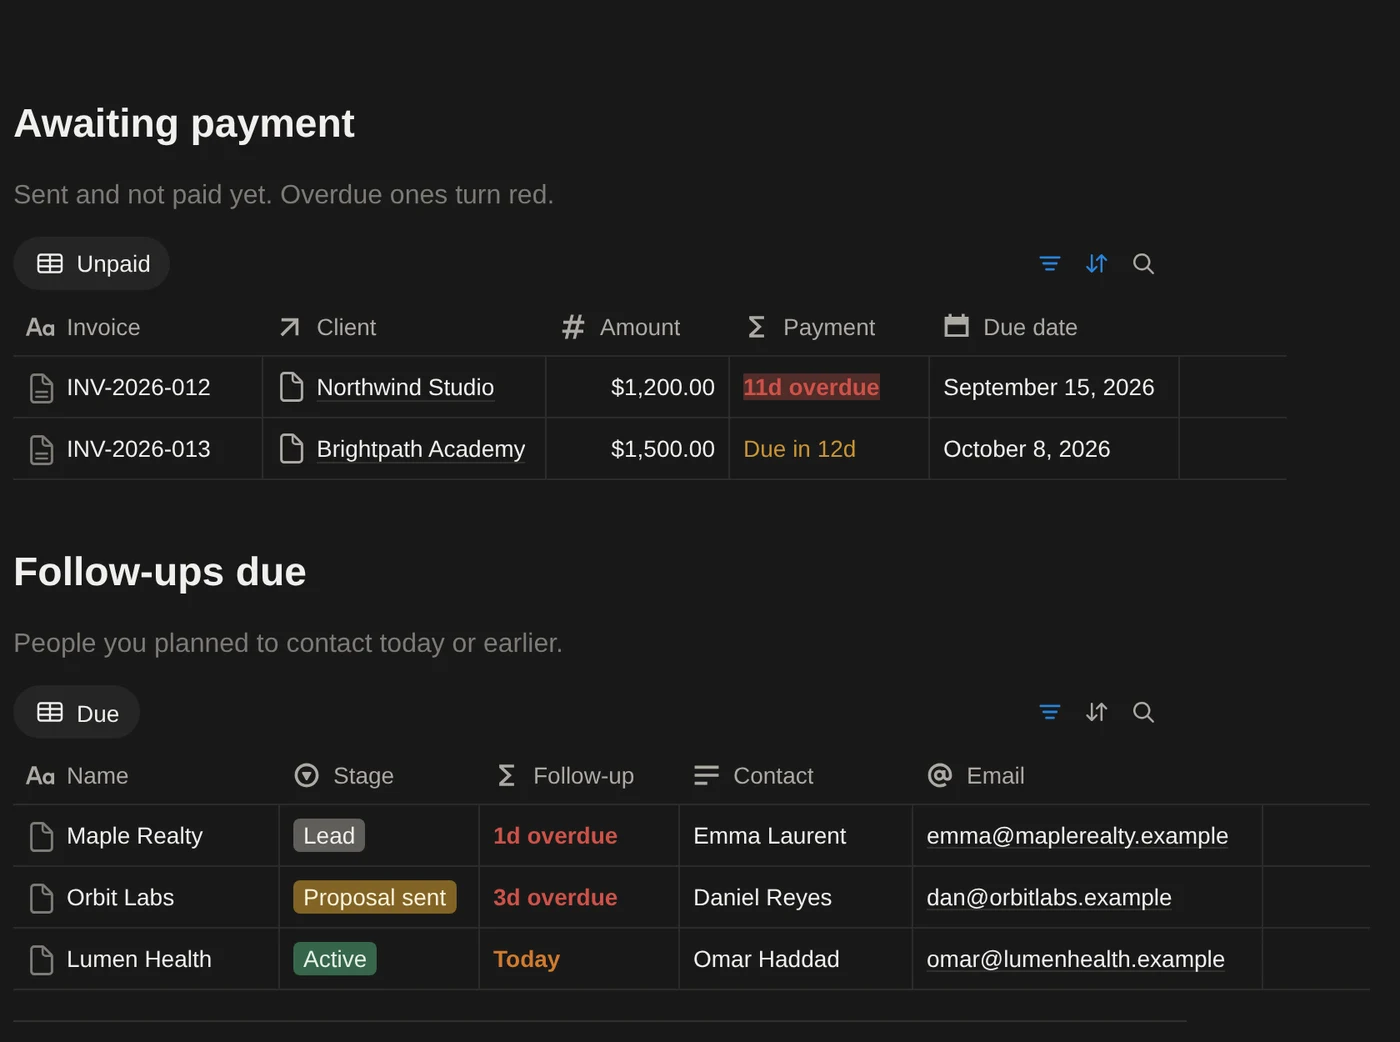Open the Due date column header menu
This screenshot has width=1400, height=1042.
click(x=1054, y=327)
